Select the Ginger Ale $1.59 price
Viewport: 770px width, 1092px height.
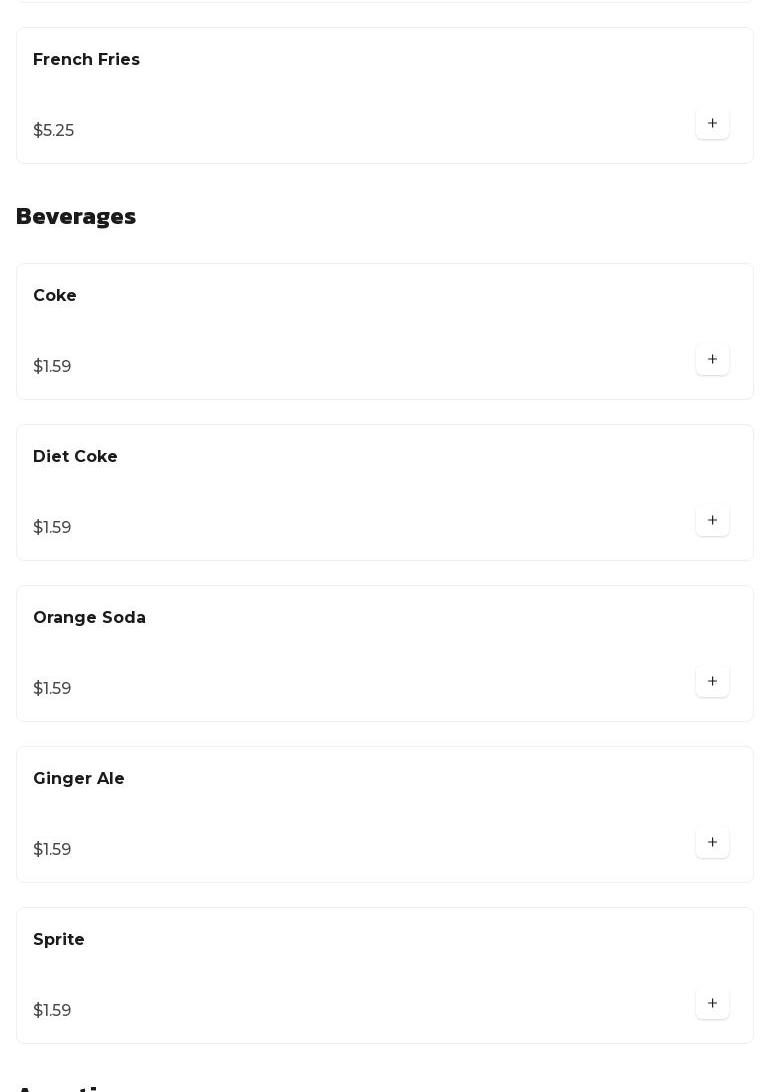pos(52,850)
